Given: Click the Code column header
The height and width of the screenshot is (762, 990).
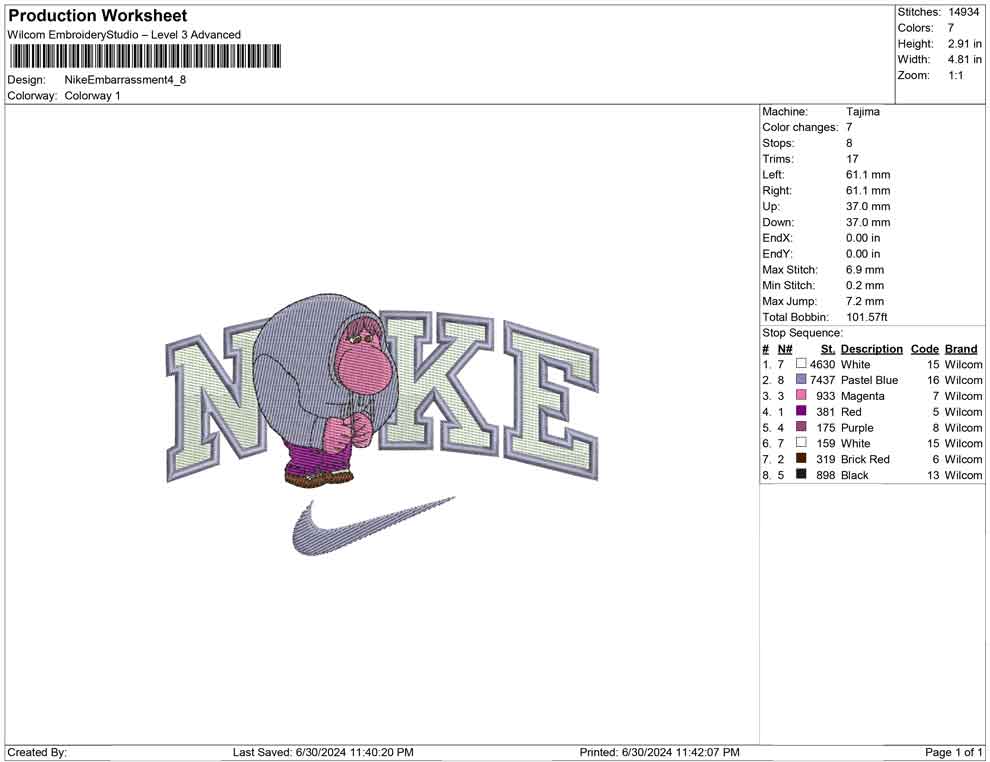Looking at the screenshot, I should point(925,348).
